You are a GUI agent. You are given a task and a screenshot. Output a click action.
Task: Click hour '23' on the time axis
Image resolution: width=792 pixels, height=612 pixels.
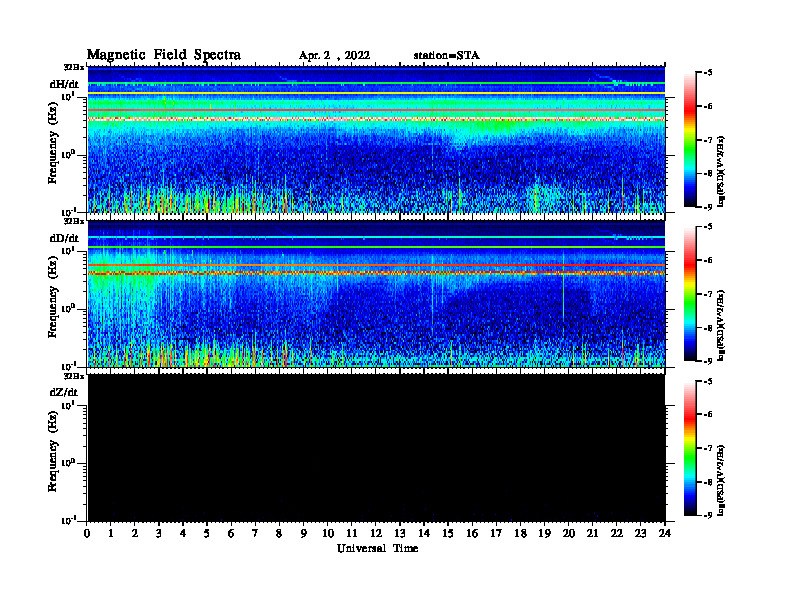click(640, 534)
